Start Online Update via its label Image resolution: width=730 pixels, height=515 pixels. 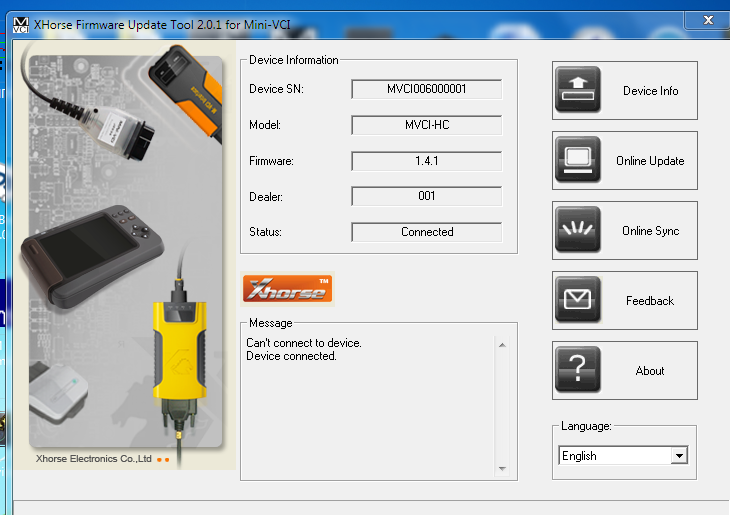[x=650, y=161]
